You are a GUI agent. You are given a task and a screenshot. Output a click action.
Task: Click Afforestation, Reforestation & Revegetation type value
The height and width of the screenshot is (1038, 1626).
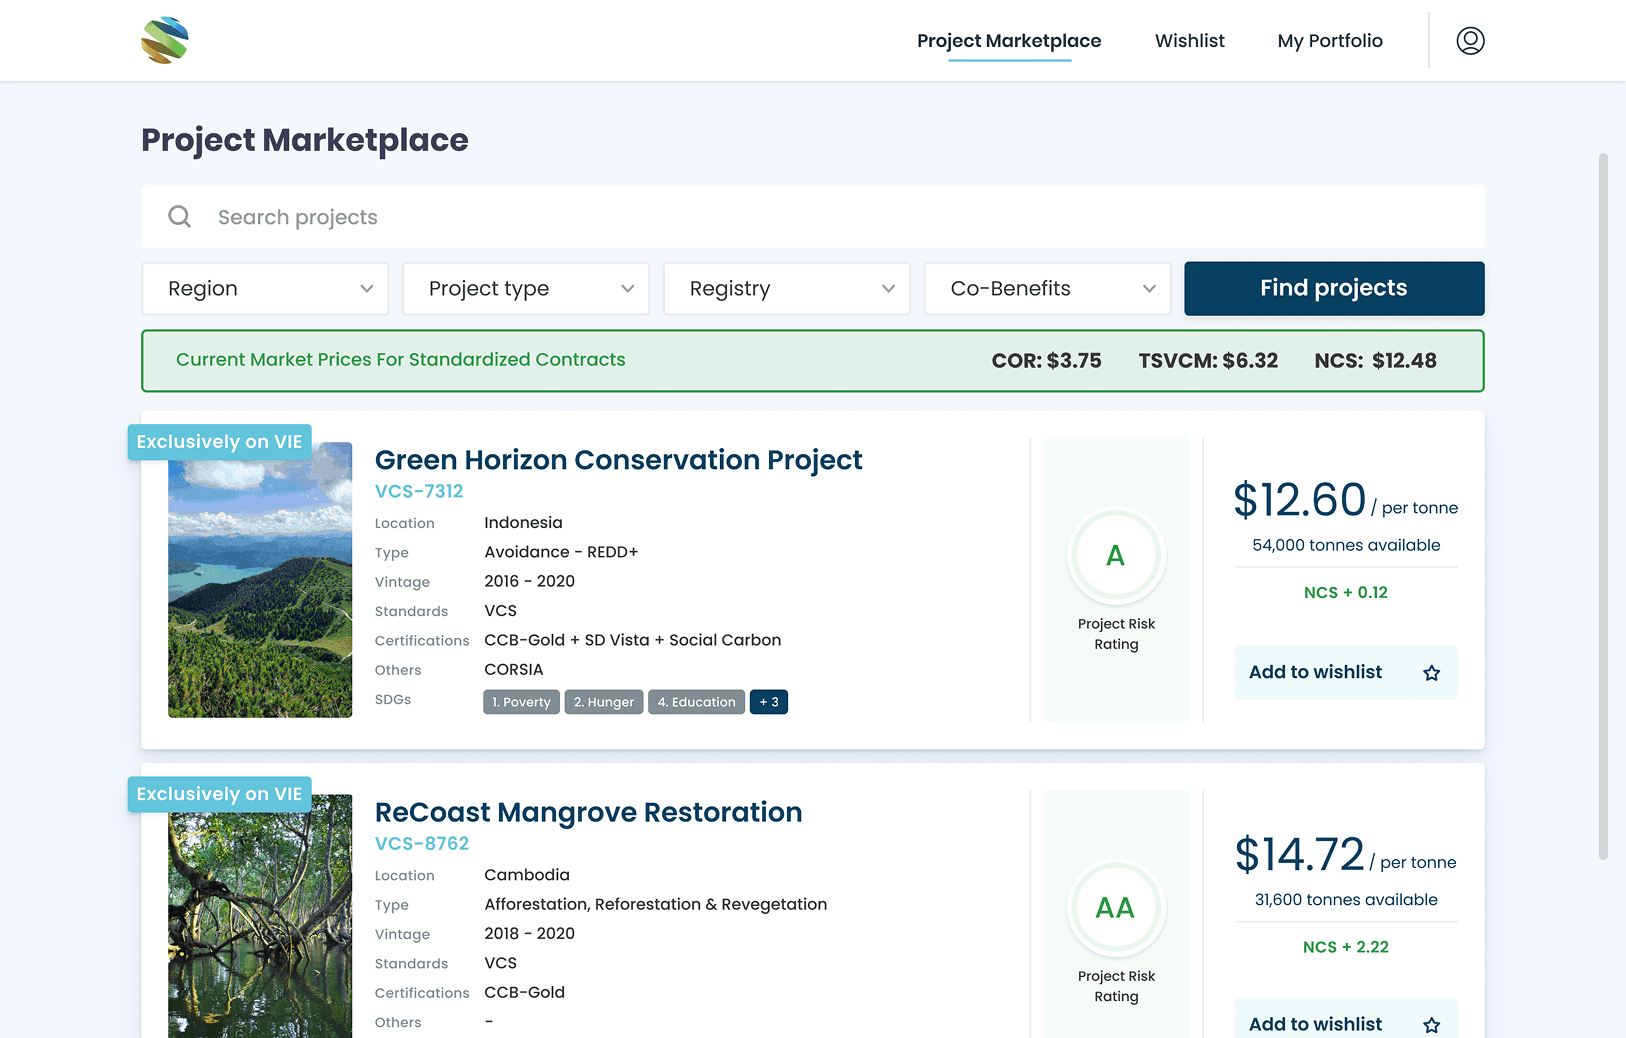click(656, 904)
